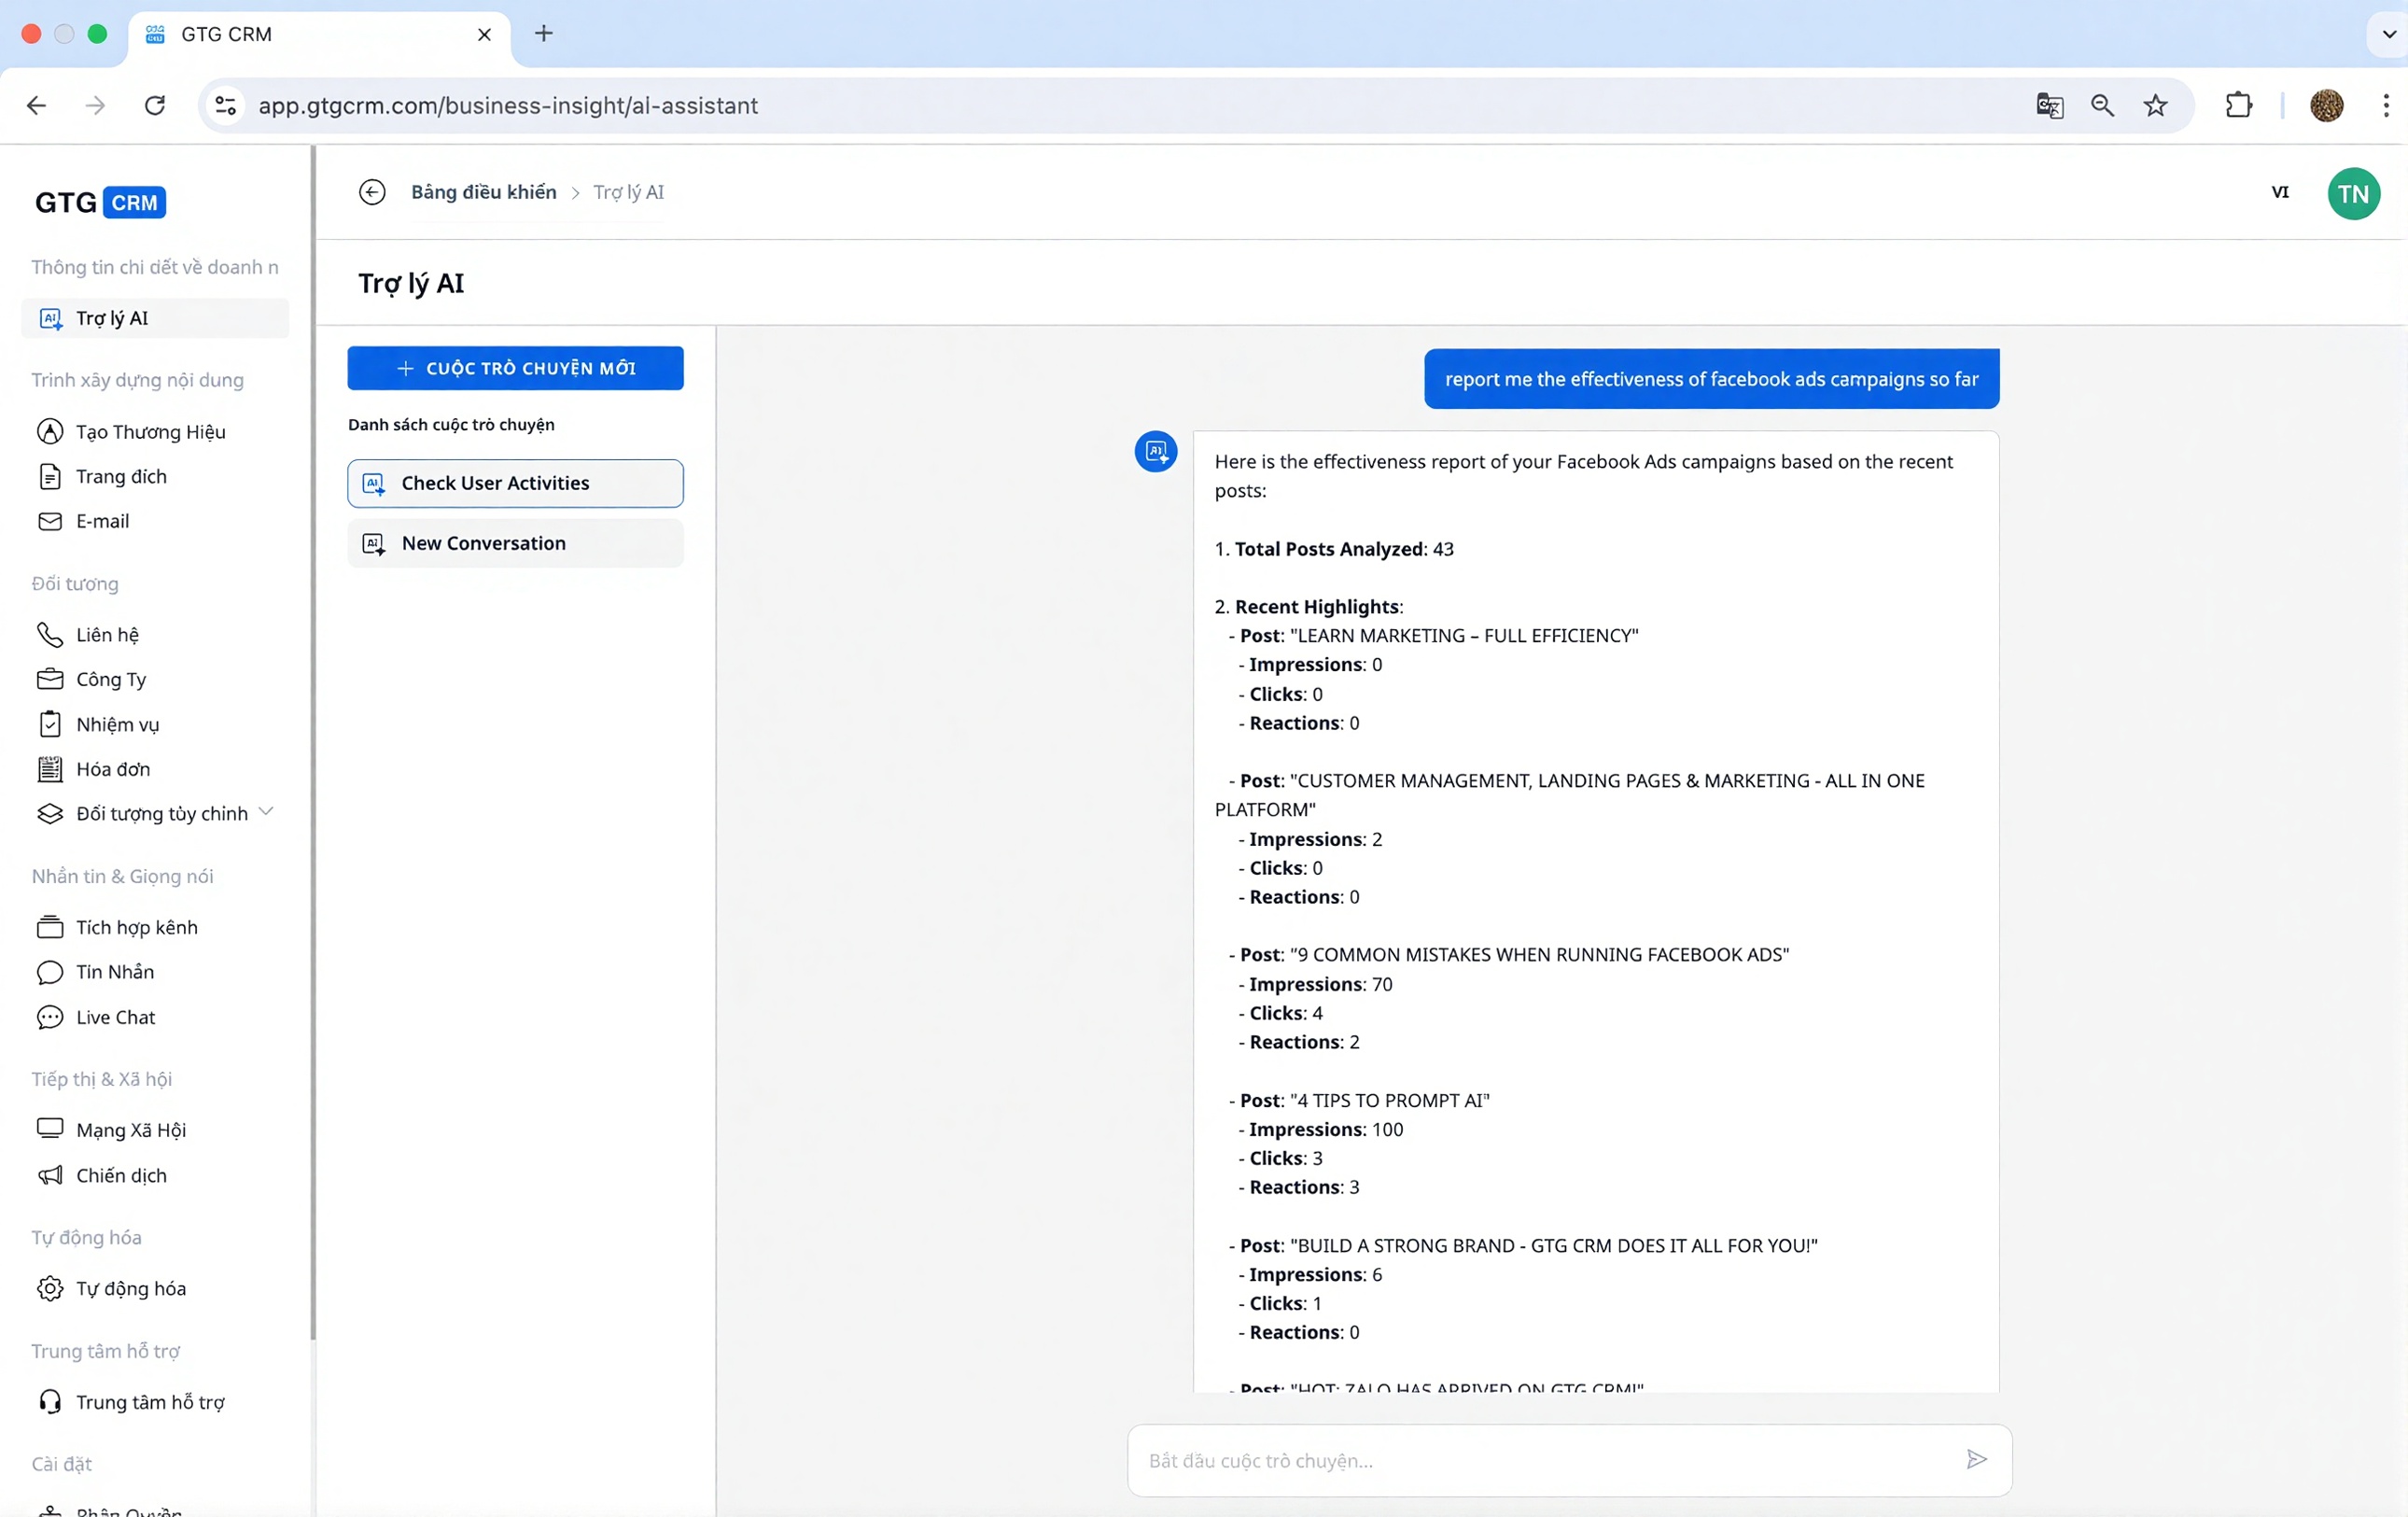Open Tự động hóa automation settings
2408x1517 pixels.
point(130,1288)
